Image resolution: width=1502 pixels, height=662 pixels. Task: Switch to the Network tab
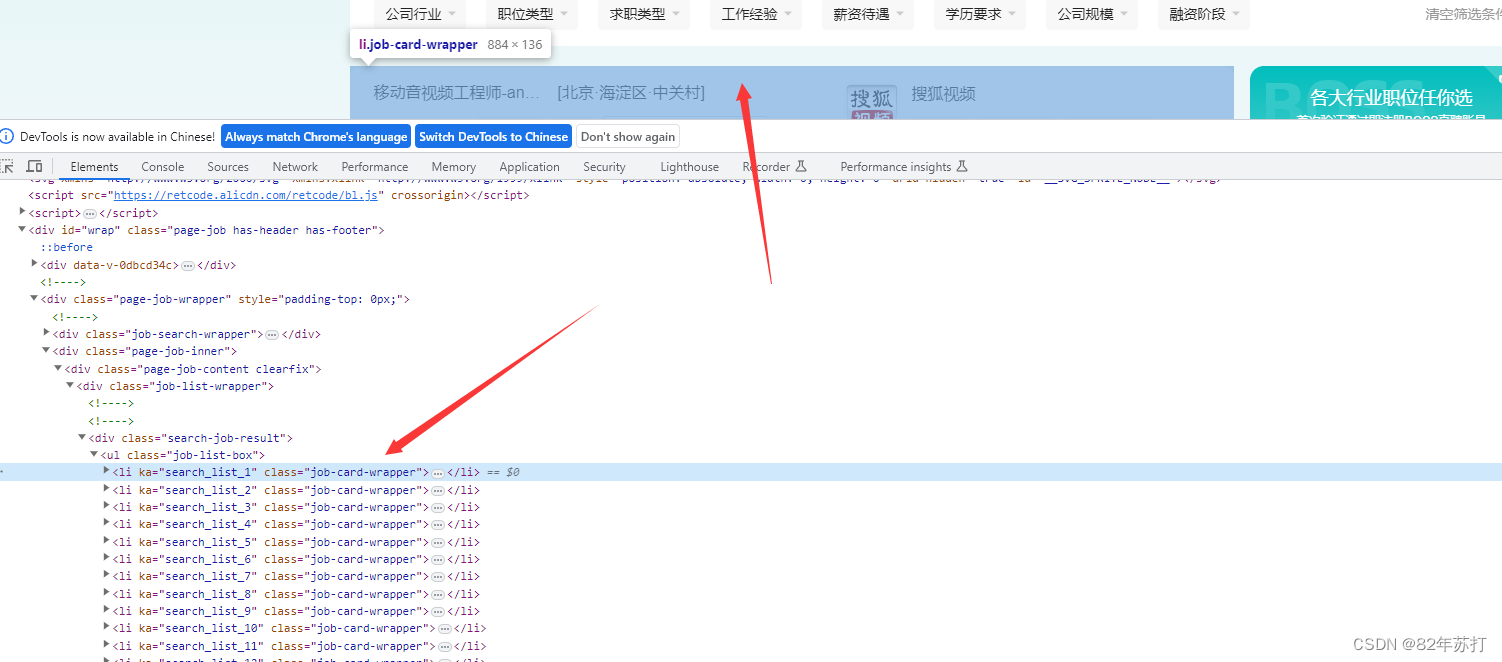[x=294, y=166]
